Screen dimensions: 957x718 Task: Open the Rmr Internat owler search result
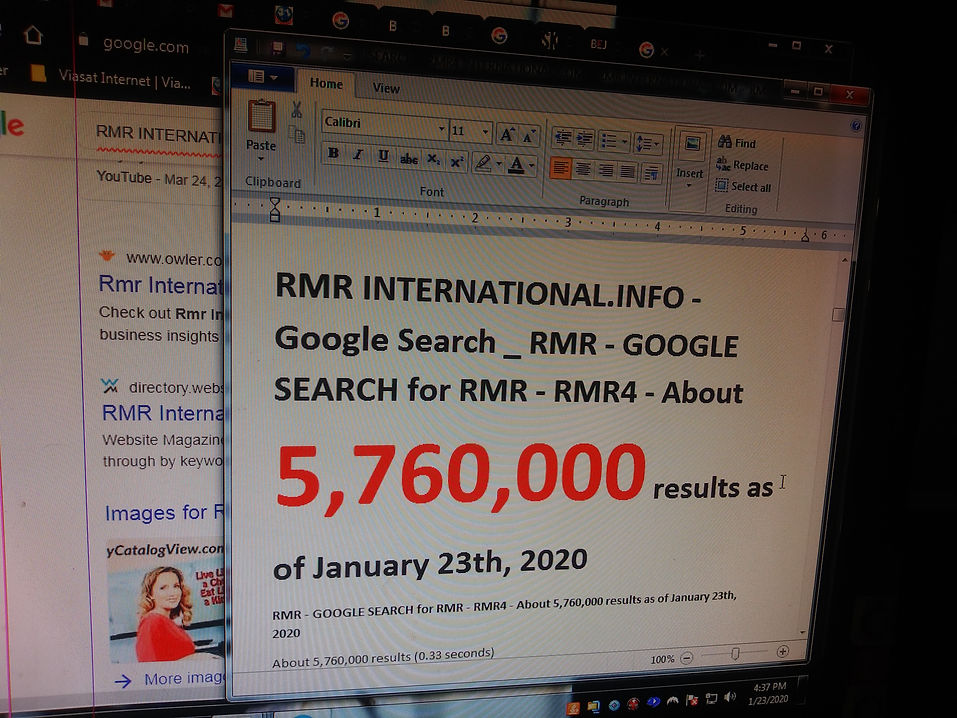point(161,286)
